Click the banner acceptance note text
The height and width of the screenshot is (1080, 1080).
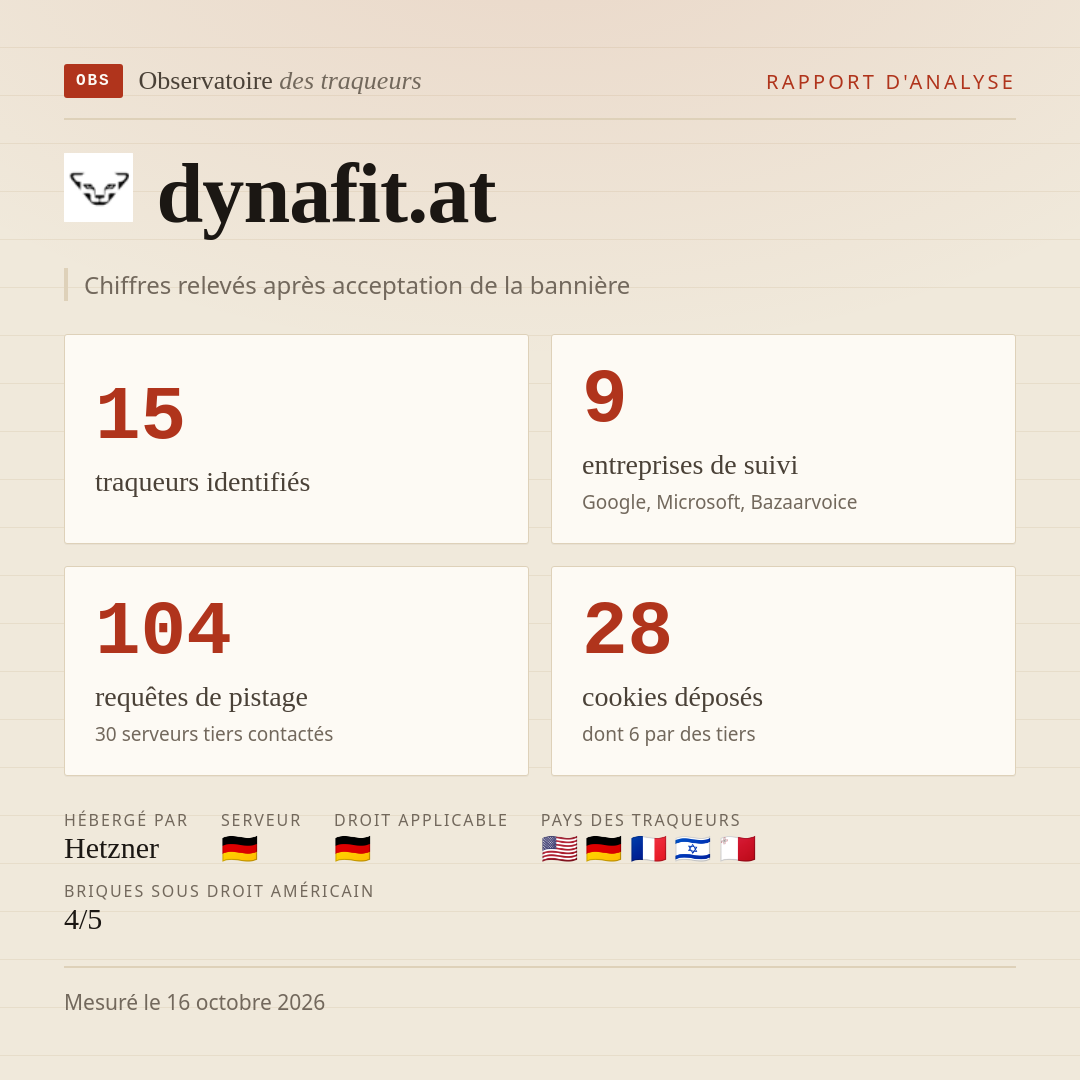pos(357,285)
